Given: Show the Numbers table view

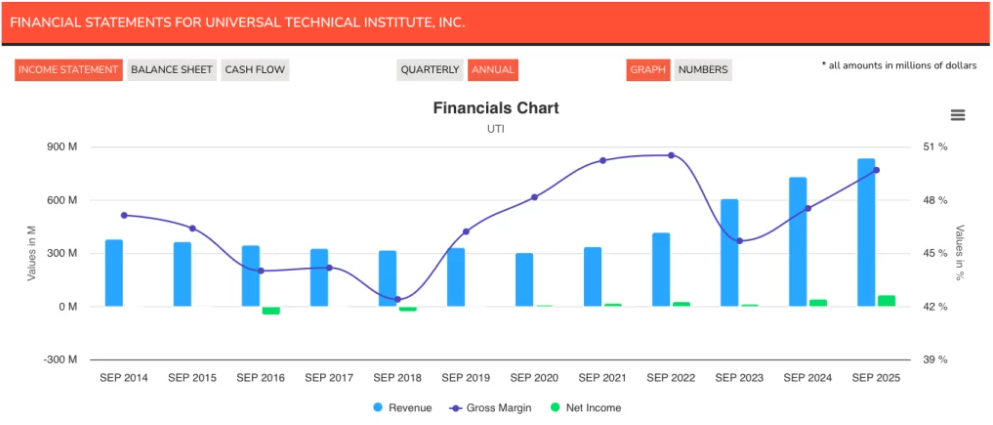Looking at the screenshot, I should 703,70.
